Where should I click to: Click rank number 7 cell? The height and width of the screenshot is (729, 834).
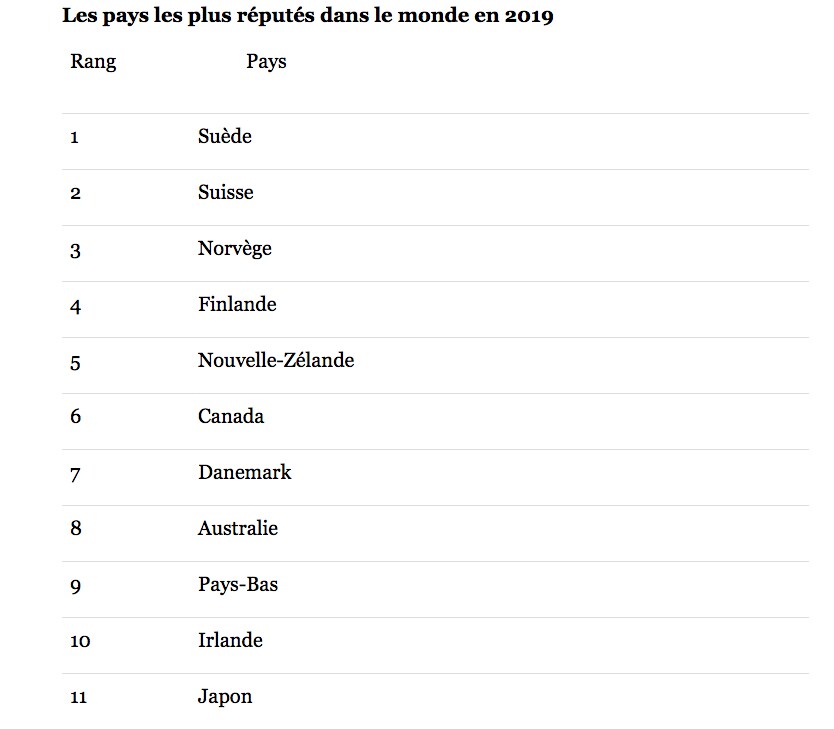pyautogui.click(x=75, y=475)
